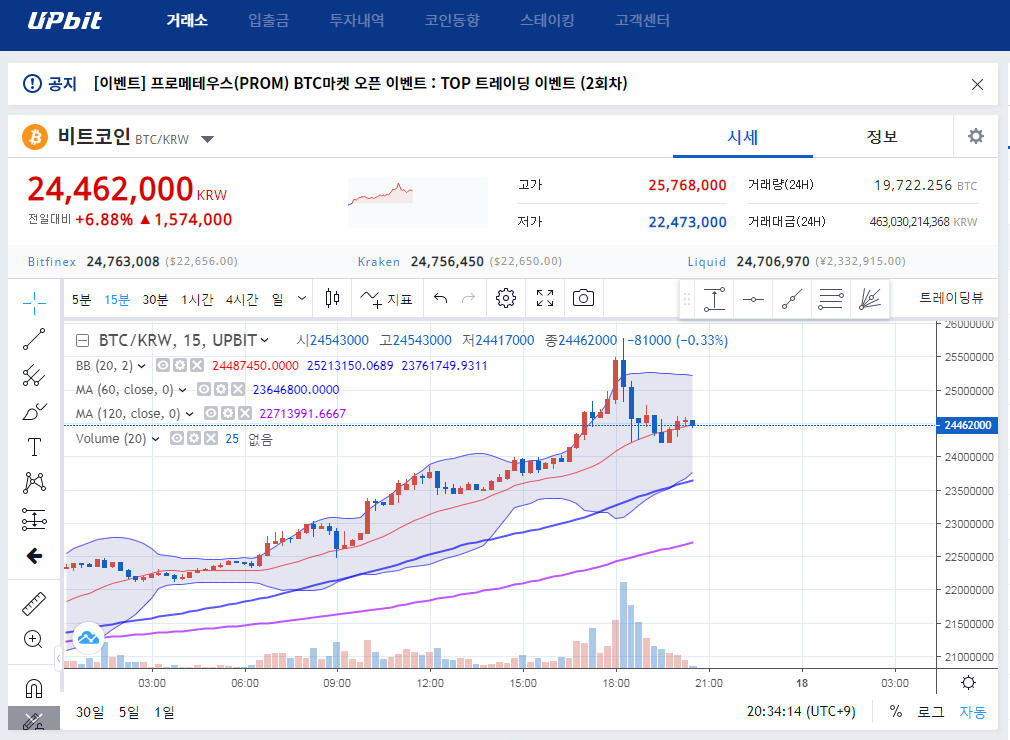Open the 입출금 menu
The width and height of the screenshot is (1010, 740).
tap(269, 21)
